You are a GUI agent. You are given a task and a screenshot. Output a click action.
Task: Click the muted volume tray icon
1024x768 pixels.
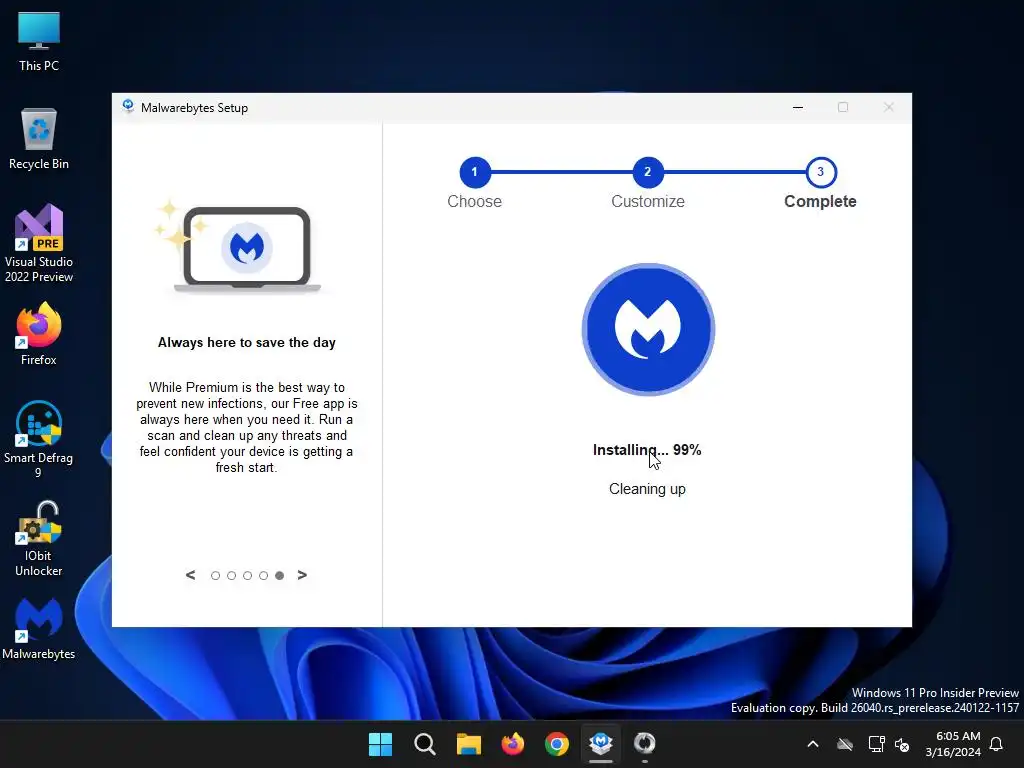click(902, 744)
